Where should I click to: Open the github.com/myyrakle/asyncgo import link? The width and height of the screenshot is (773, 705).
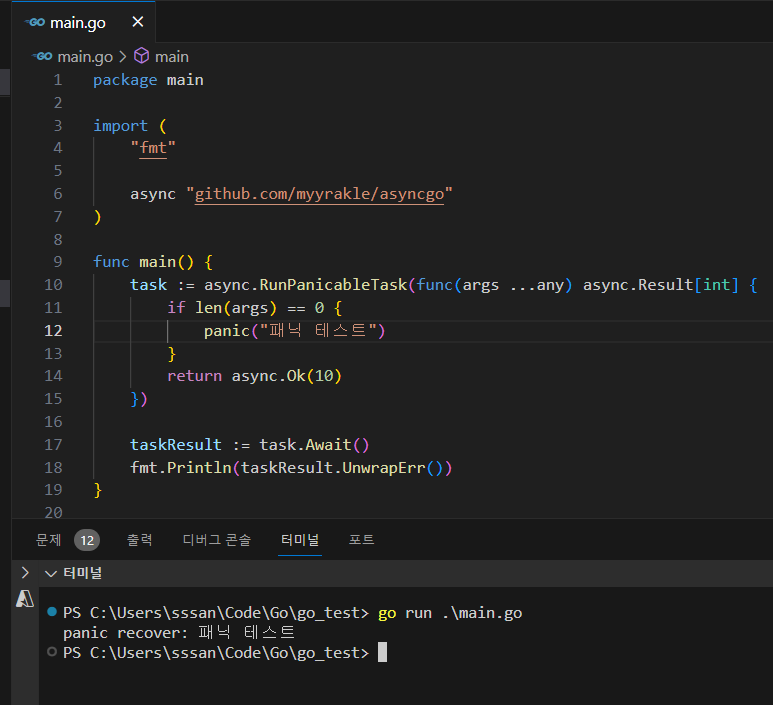319,194
